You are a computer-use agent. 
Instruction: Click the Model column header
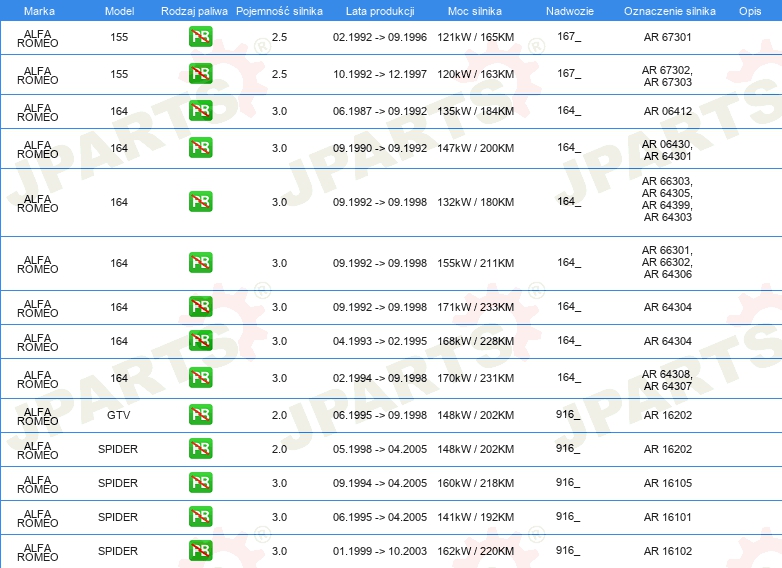pos(119,11)
